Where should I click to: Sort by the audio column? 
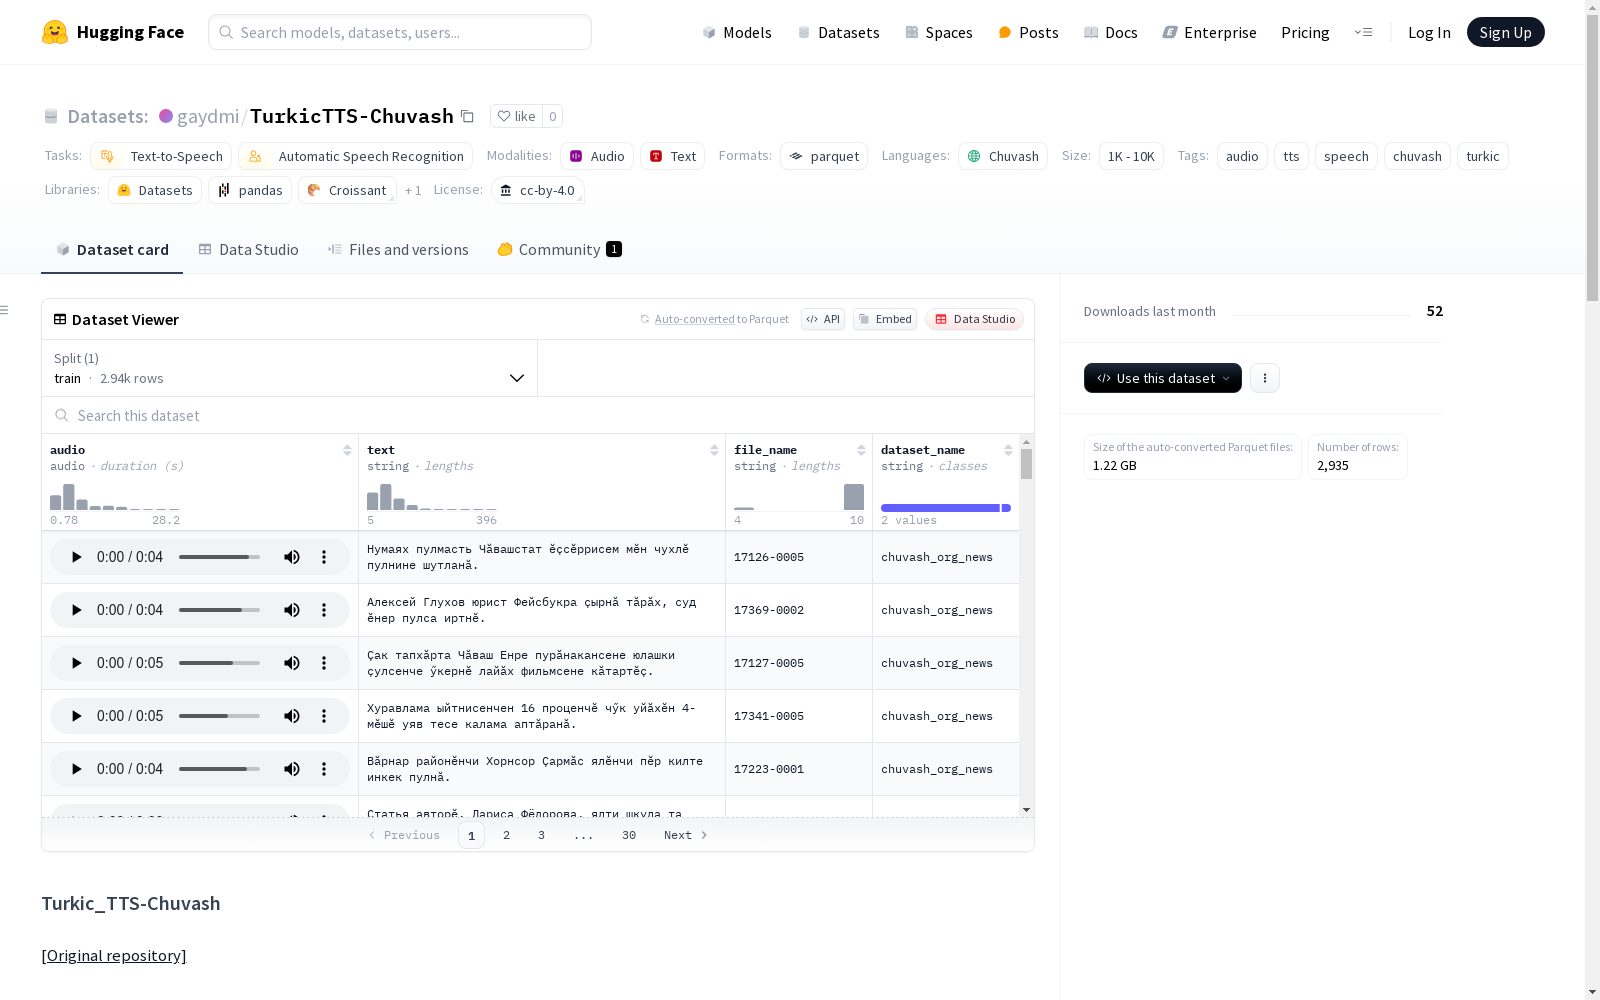(x=347, y=450)
